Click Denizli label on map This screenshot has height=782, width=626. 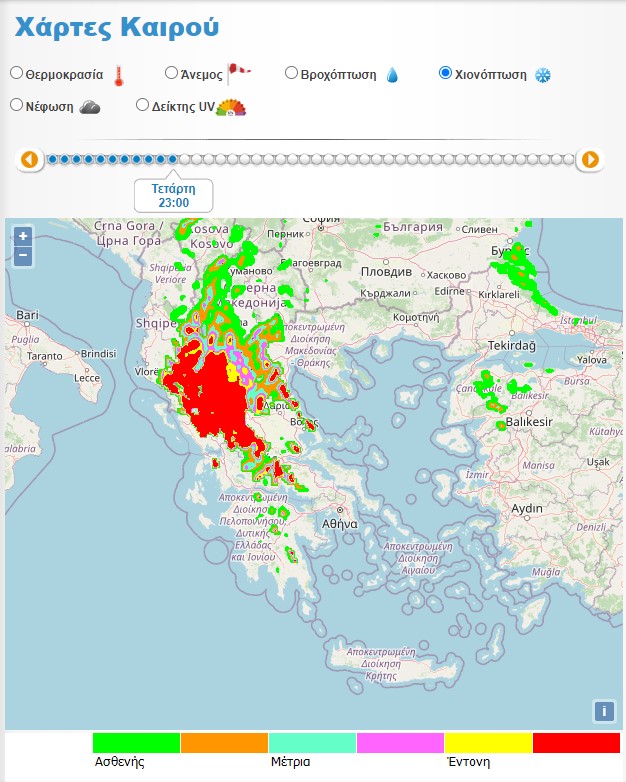(x=591, y=527)
